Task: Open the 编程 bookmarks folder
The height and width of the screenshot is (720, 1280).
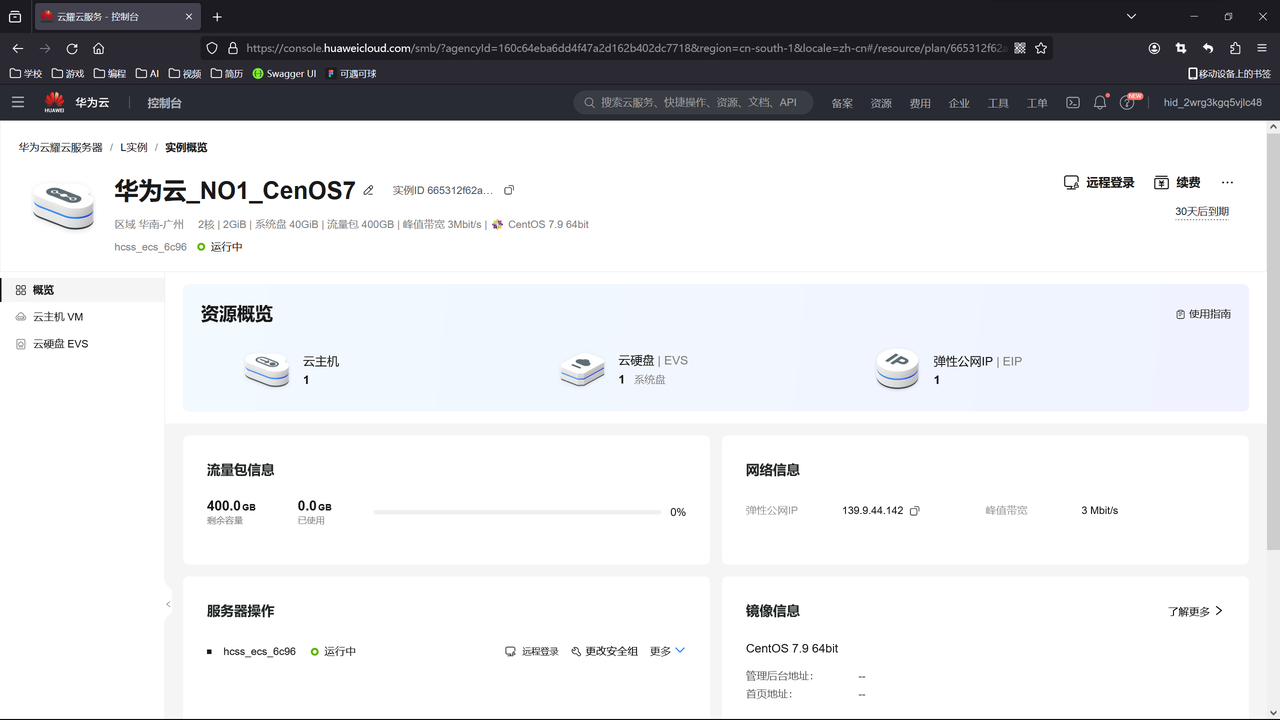Action: click(110, 73)
